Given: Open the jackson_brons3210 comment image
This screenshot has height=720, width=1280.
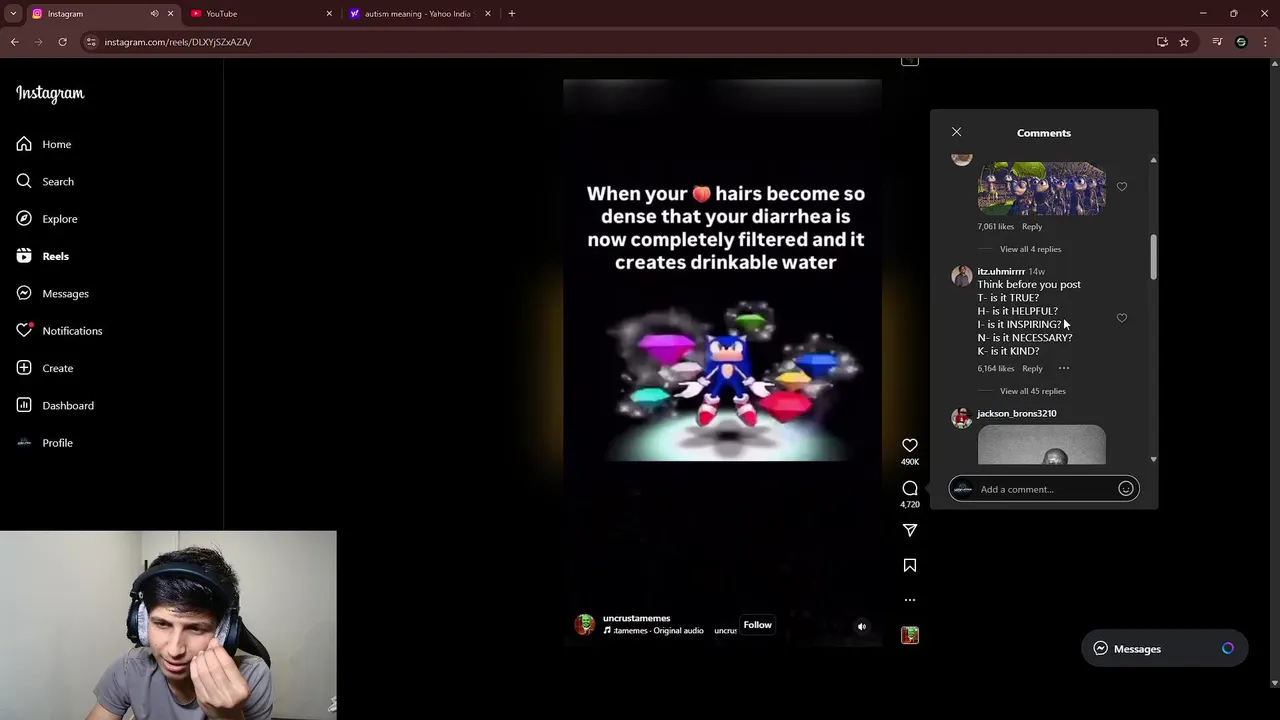Looking at the screenshot, I should pos(1041,445).
